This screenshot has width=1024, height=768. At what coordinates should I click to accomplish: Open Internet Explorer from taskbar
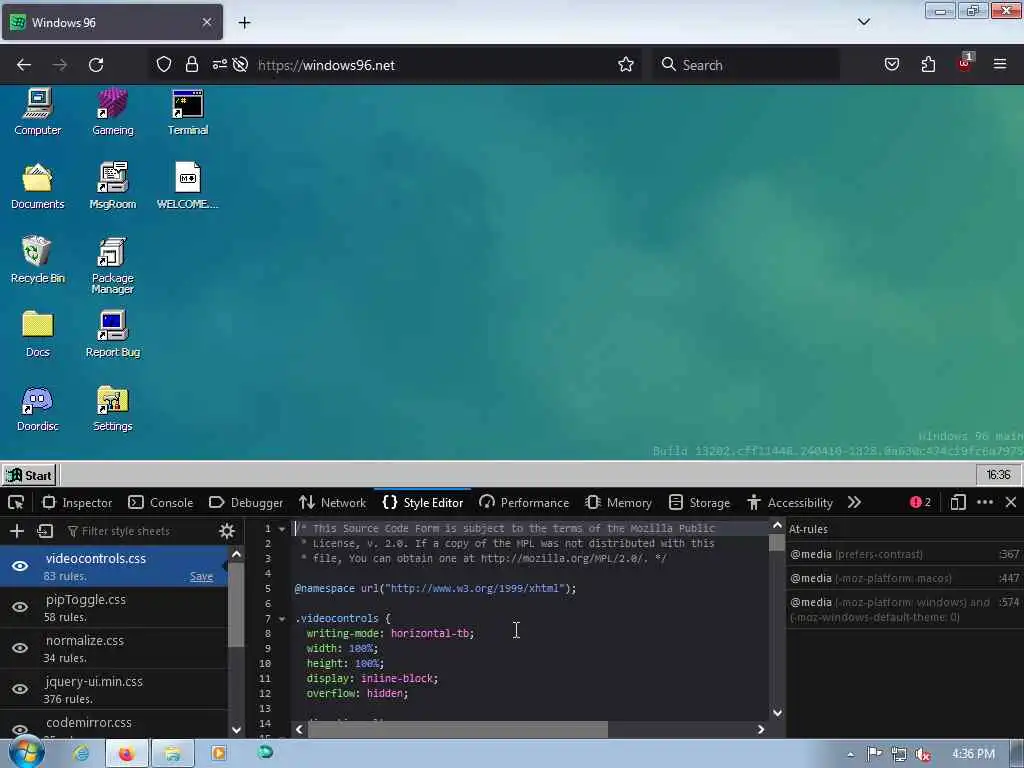pyautogui.click(x=82, y=753)
